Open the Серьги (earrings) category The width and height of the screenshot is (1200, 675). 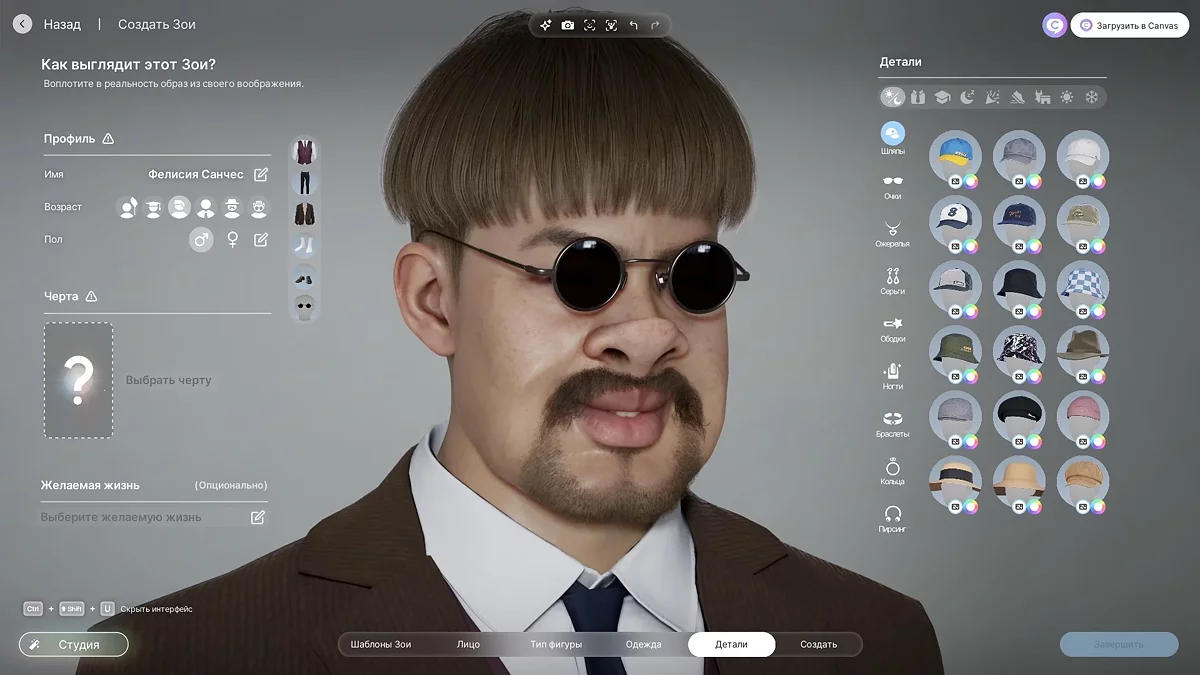893,275
